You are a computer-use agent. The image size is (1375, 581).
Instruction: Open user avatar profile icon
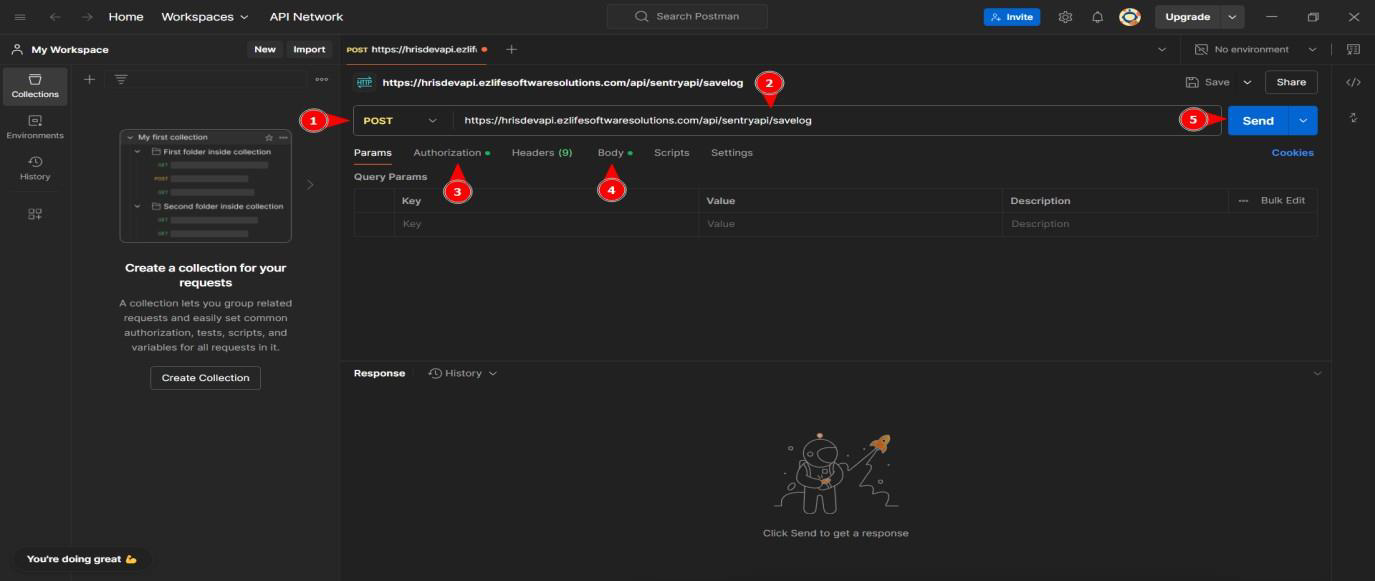coord(1130,17)
